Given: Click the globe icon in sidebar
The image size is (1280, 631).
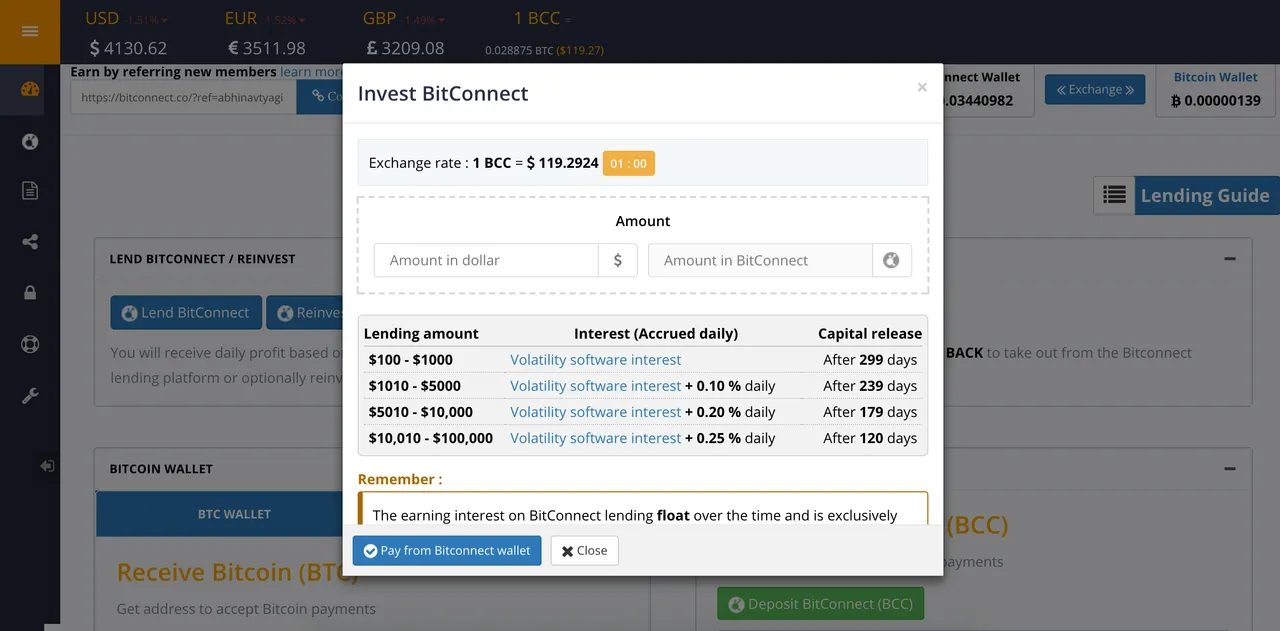Looking at the screenshot, I should point(30,141).
